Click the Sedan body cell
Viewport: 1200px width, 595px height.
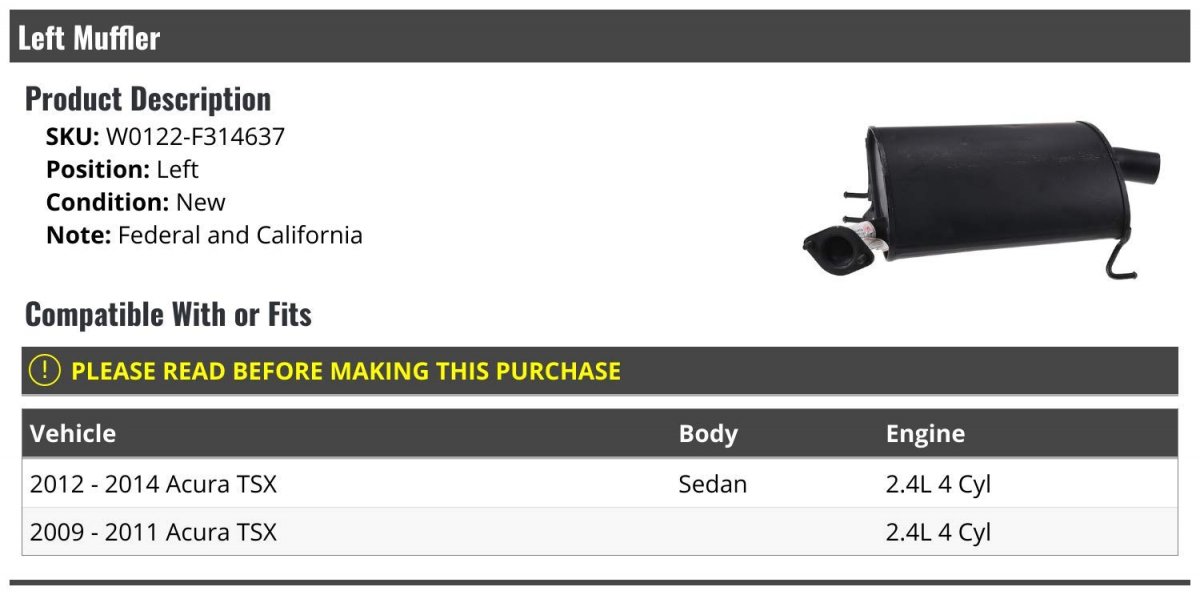pyautogui.click(x=712, y=484)
